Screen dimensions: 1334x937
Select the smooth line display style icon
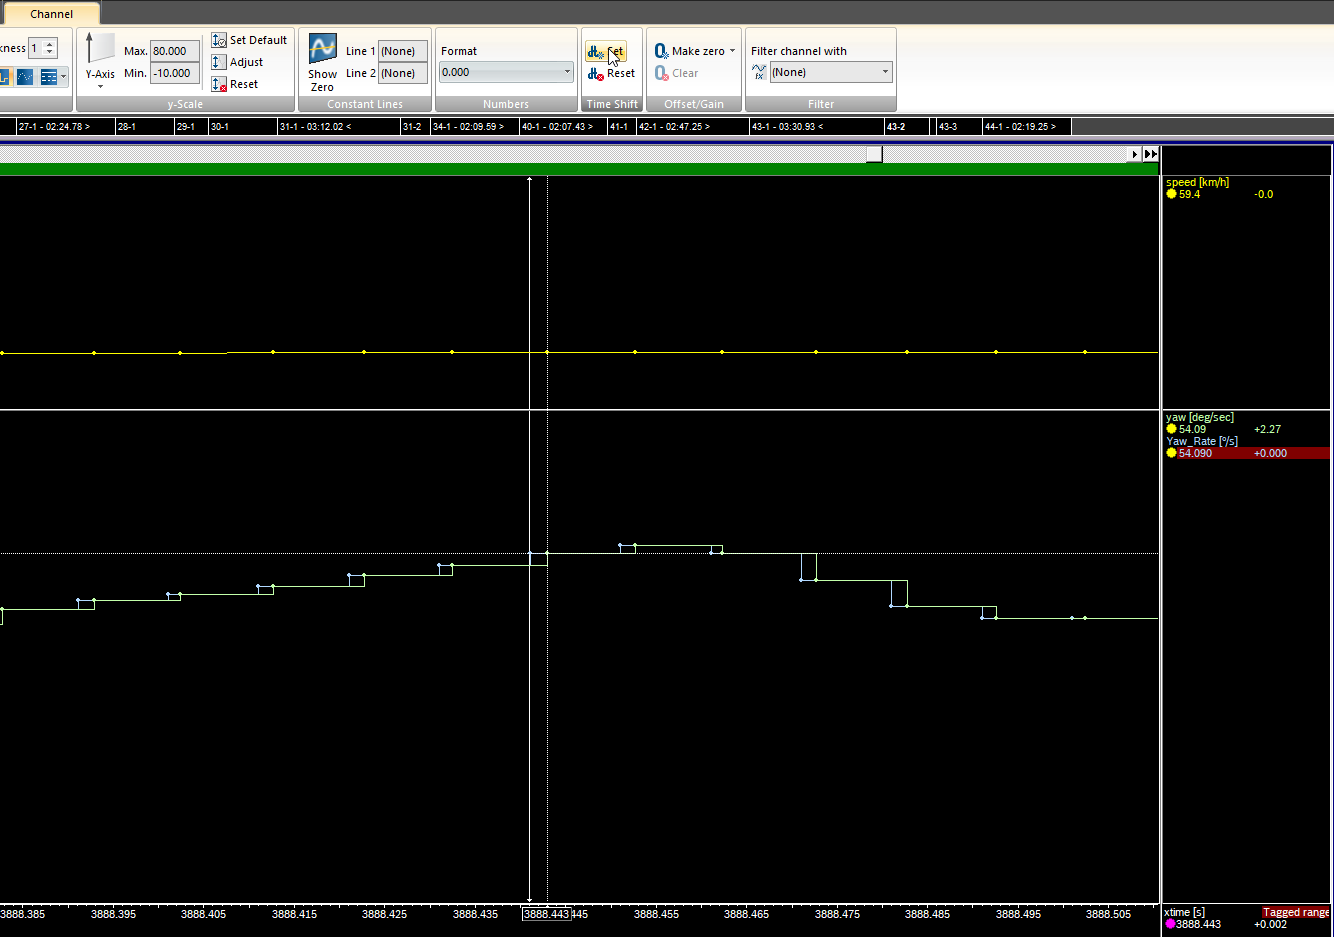pyautogui.click(x=25, y=76)
